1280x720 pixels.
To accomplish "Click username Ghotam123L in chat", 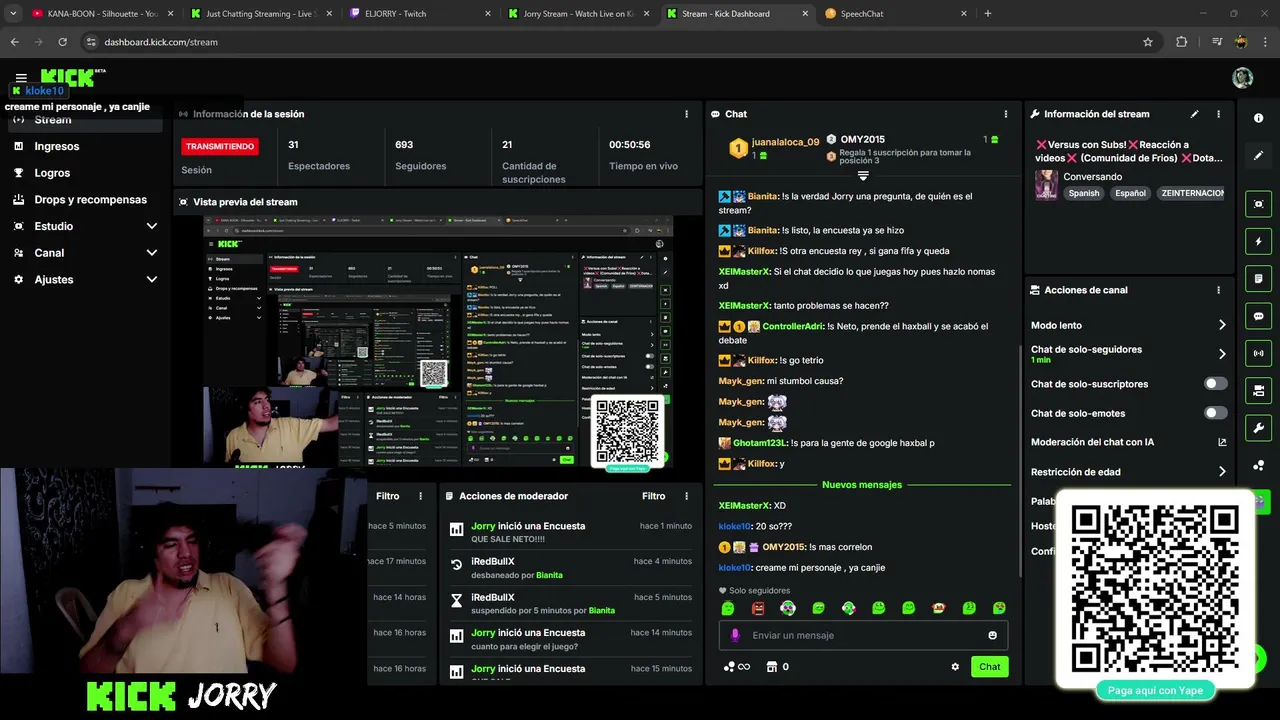I will pos(760,443).
